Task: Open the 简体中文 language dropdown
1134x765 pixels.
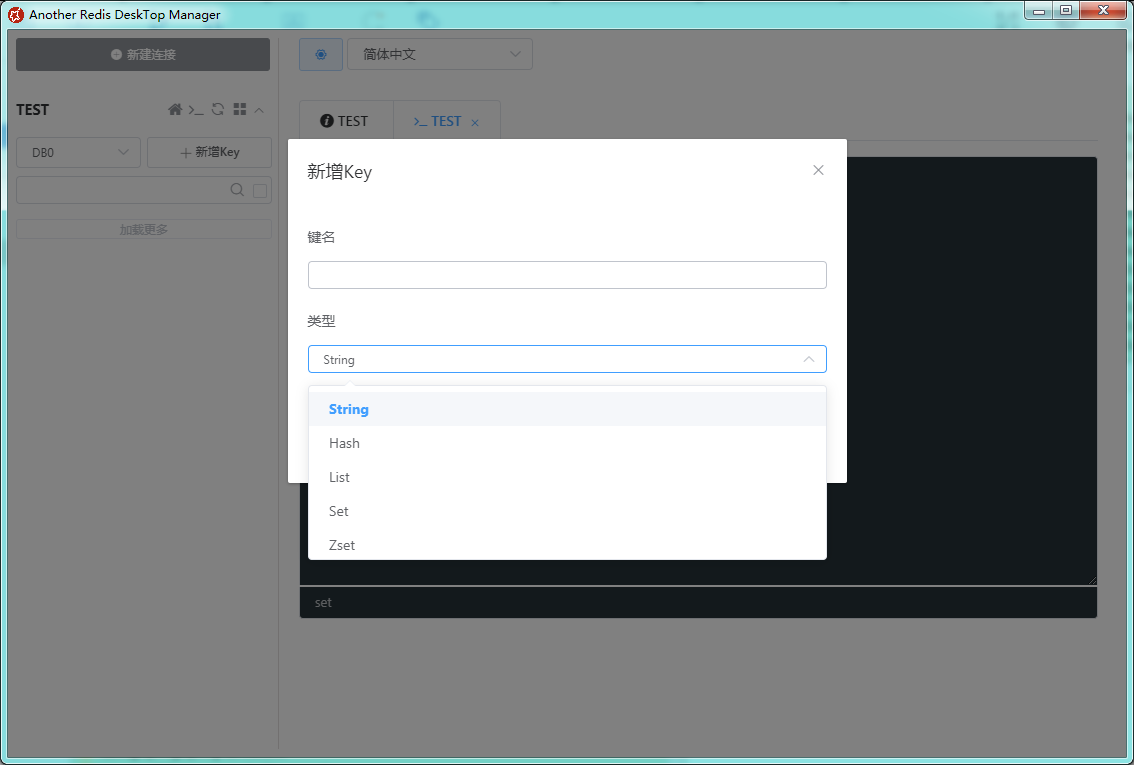Action: [440, 54]
